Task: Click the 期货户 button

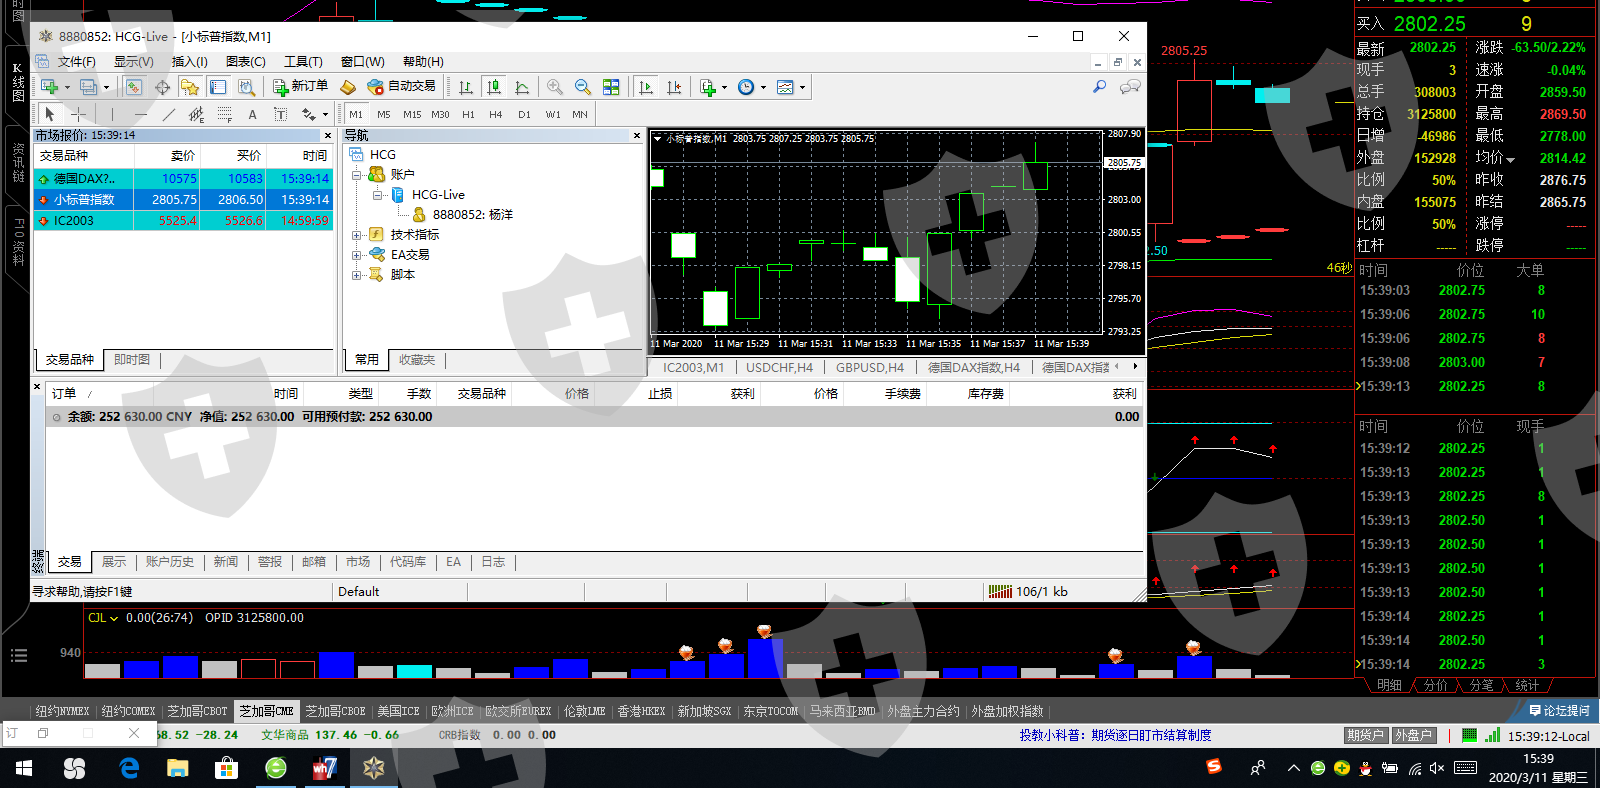Action: [x=1364, y=735]
